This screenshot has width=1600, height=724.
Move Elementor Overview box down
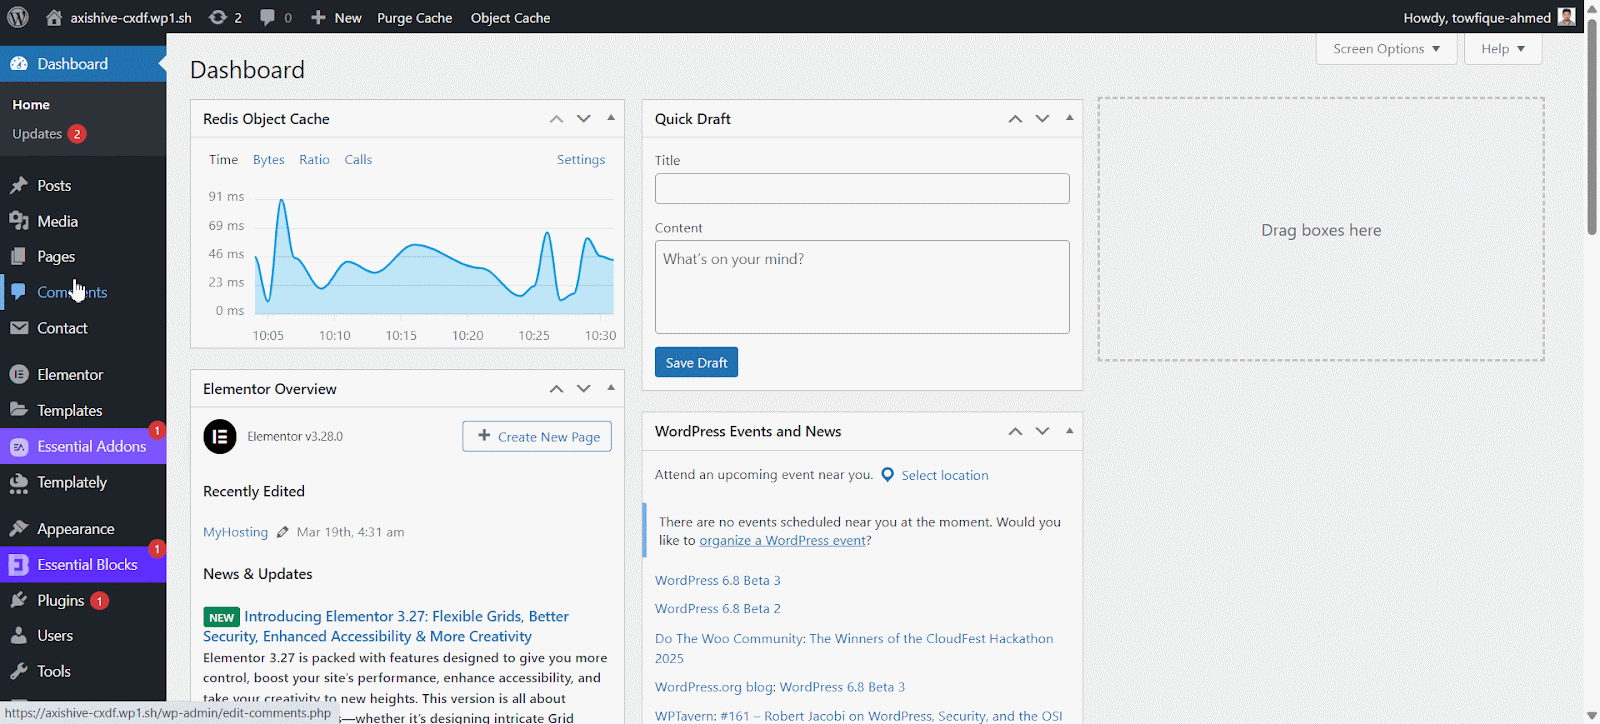(x=584, y=389)
